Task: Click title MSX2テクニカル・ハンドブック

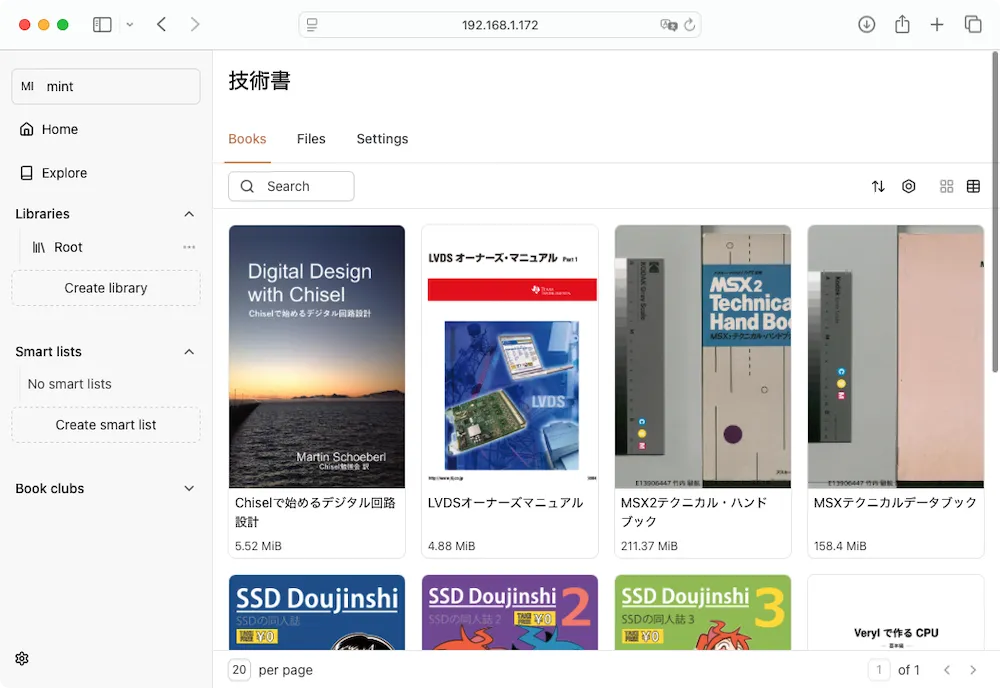Action: [x=694, y=513]
